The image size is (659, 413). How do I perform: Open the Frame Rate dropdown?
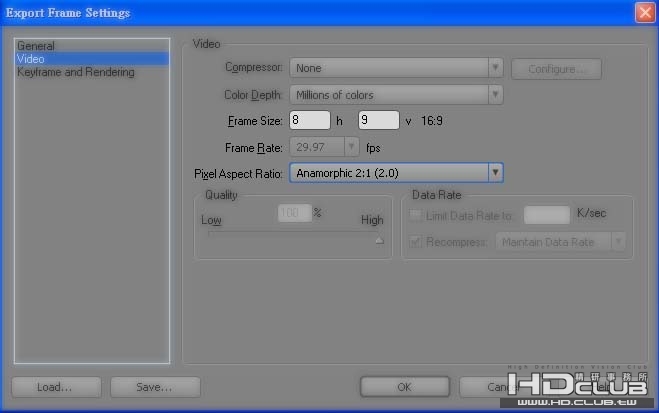click(x=324, y=147)
